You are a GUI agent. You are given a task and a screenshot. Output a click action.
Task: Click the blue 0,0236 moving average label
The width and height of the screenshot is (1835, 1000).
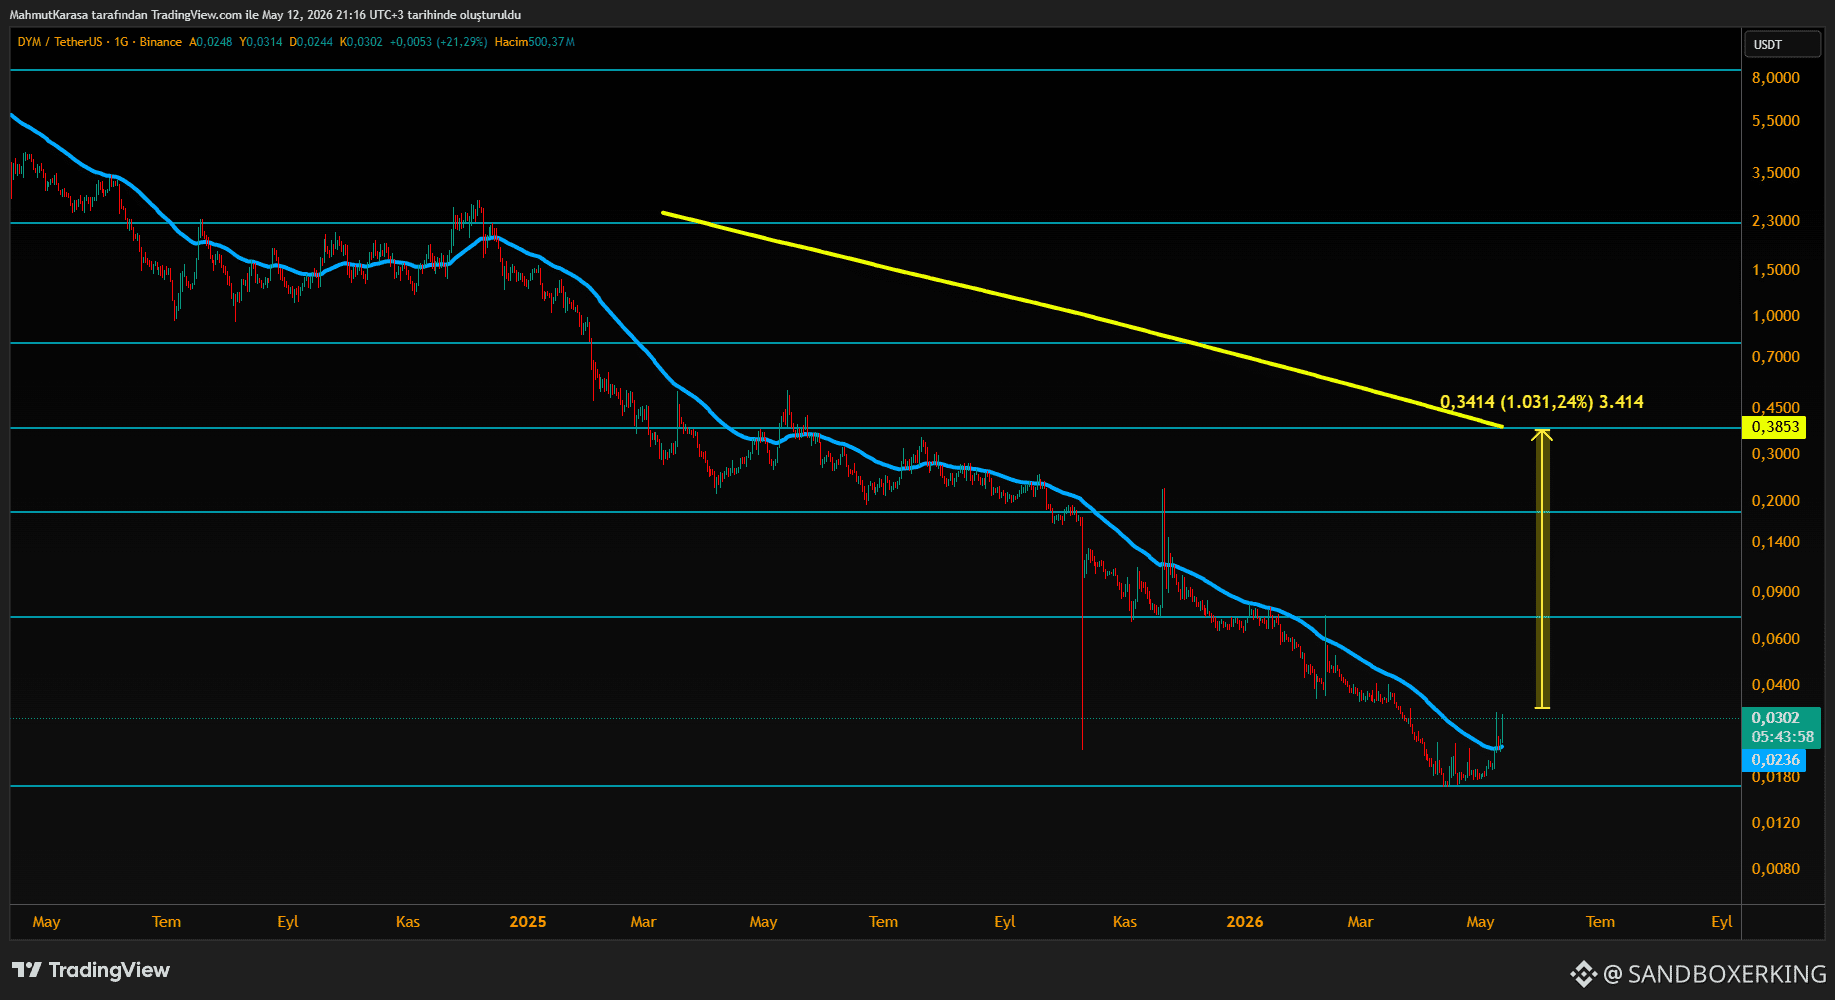pyautogui.click(x=1775, y=760)
